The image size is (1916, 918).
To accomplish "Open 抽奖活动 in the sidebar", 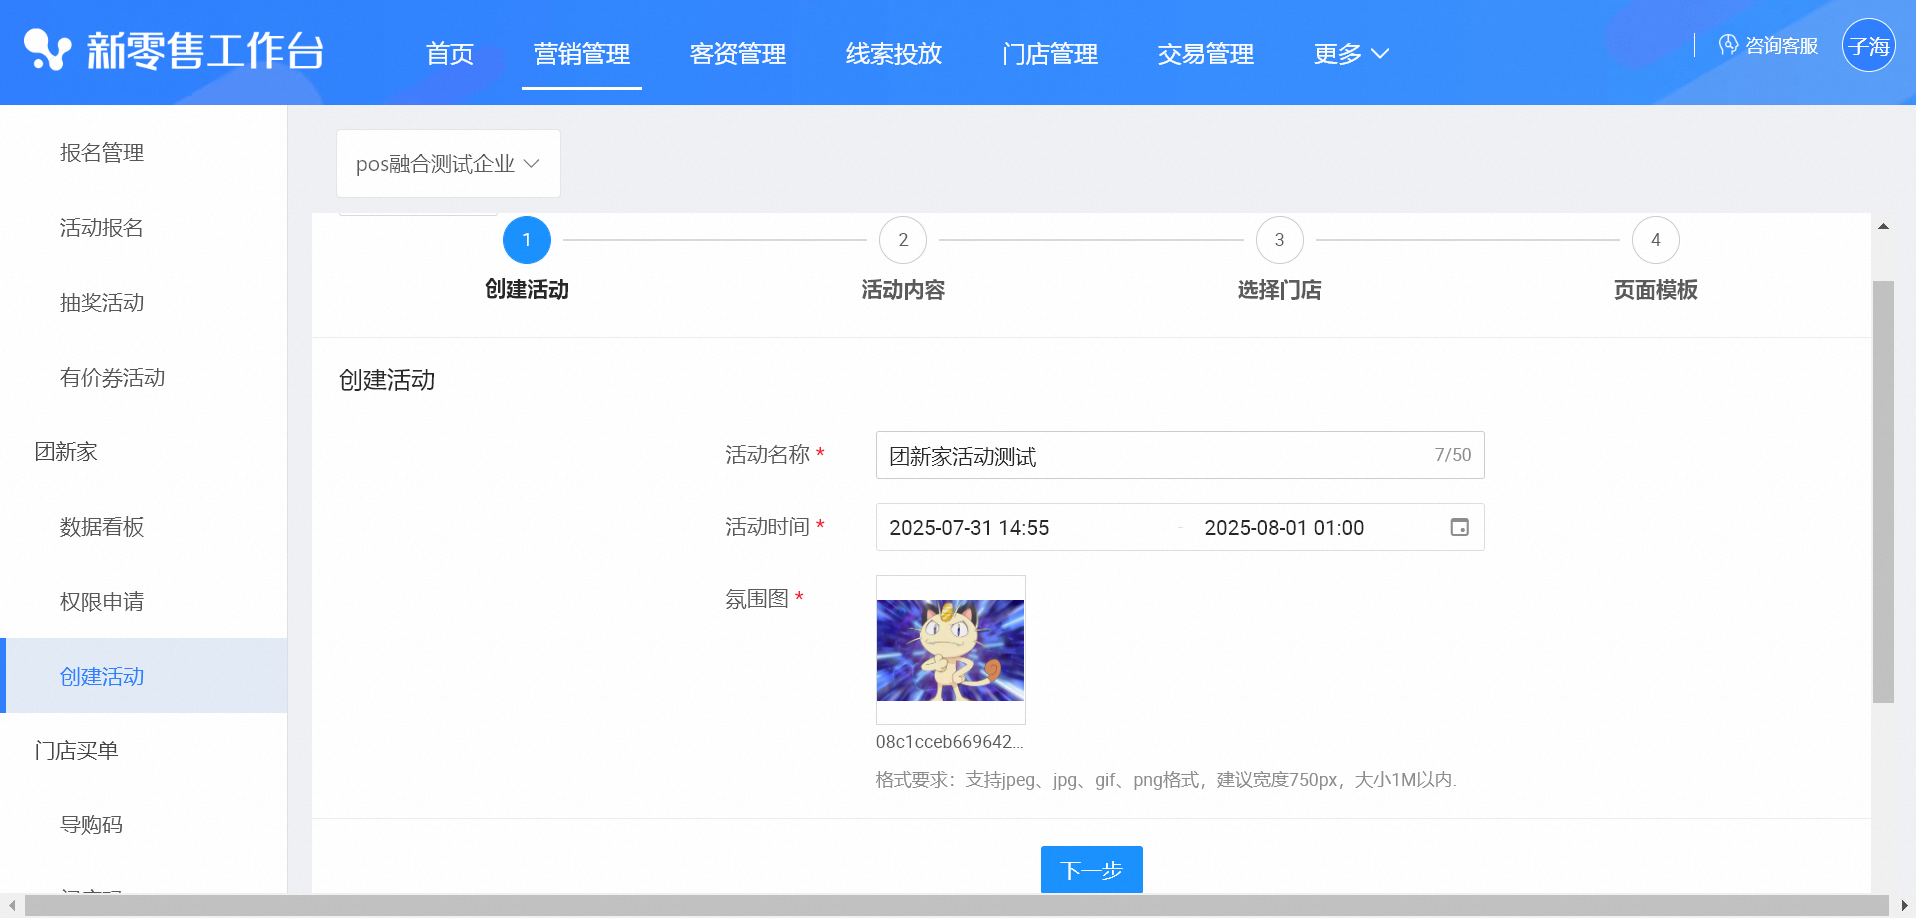I will tap(102, 303).
